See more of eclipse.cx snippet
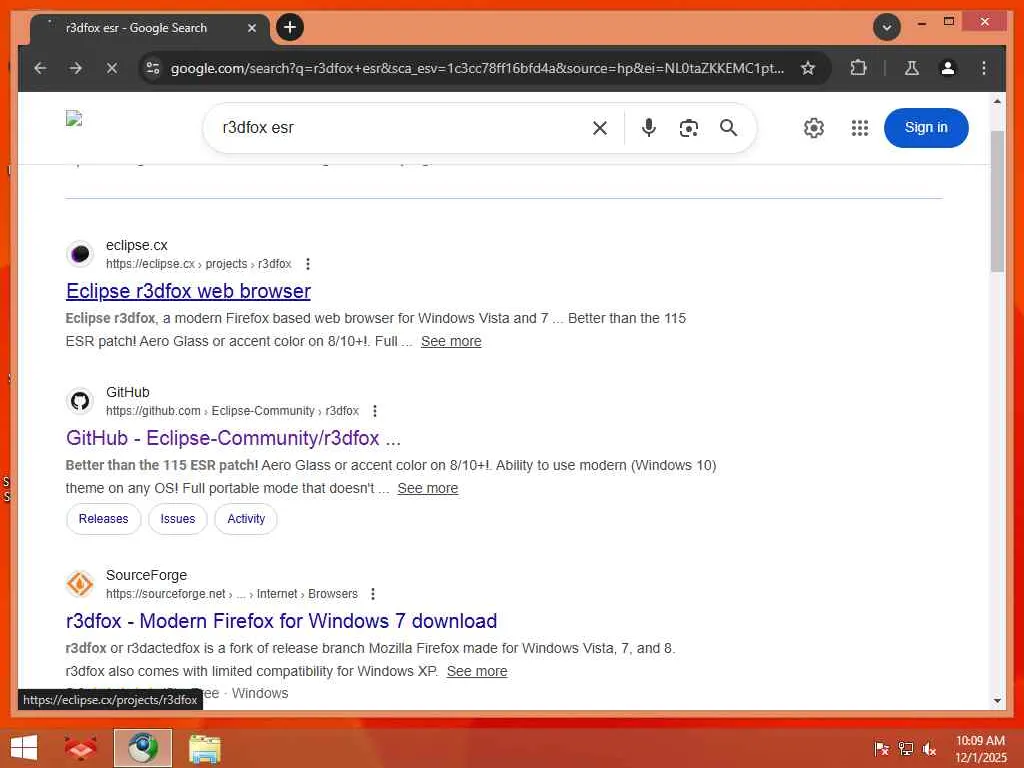 [451, 341]
